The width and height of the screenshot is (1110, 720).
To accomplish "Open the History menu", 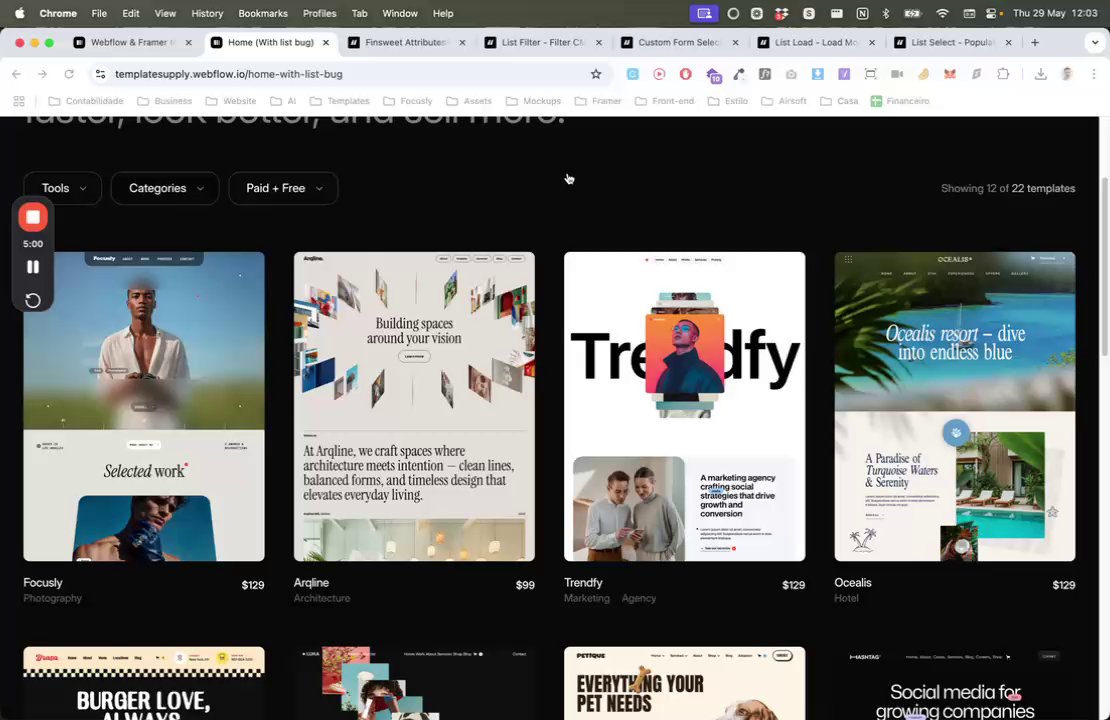I will pyautogui.click(x=207, y=13).
